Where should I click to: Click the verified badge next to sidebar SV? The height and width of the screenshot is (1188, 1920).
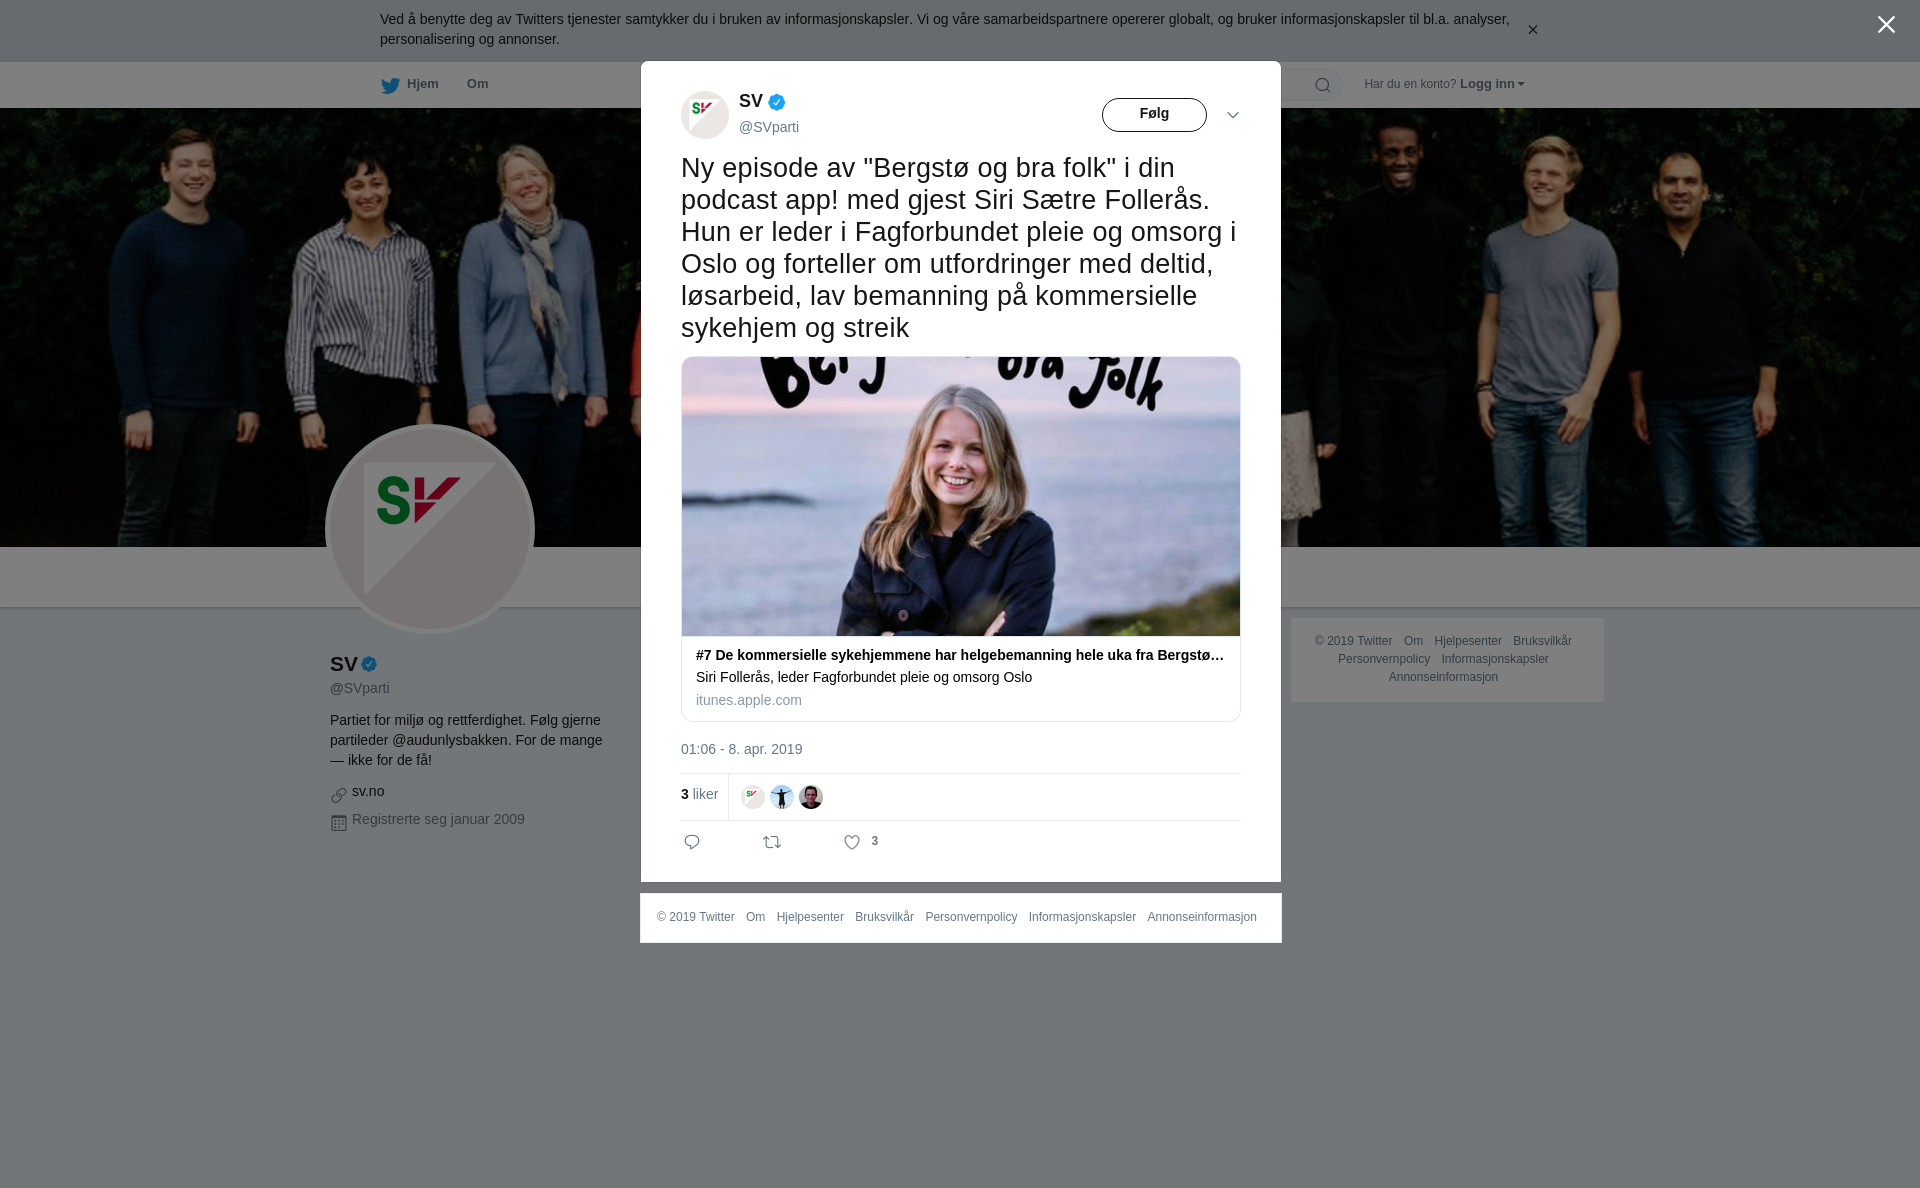369,664
